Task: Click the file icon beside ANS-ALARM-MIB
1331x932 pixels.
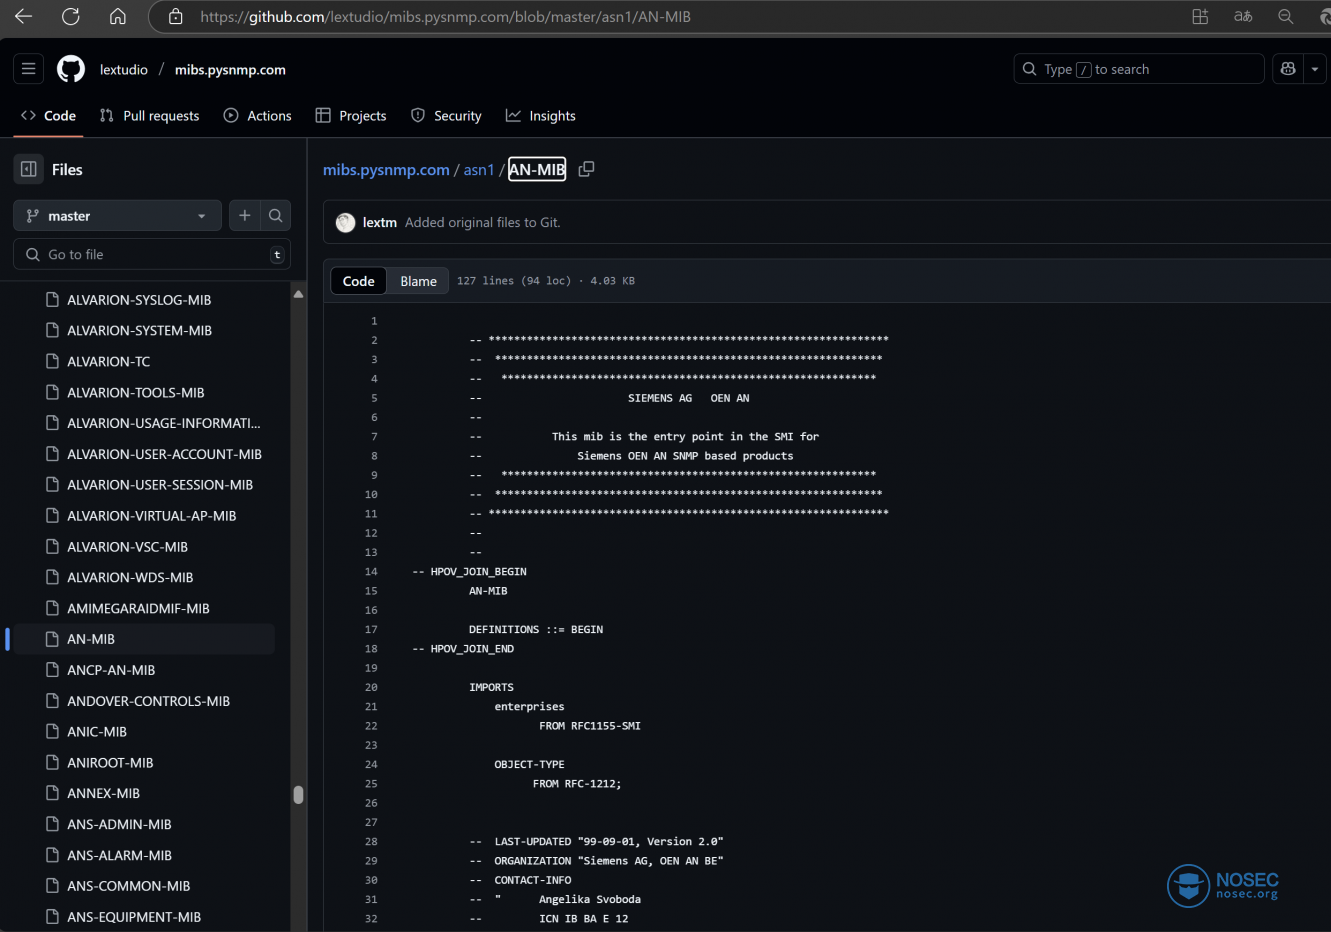Action: coord(53,855)
